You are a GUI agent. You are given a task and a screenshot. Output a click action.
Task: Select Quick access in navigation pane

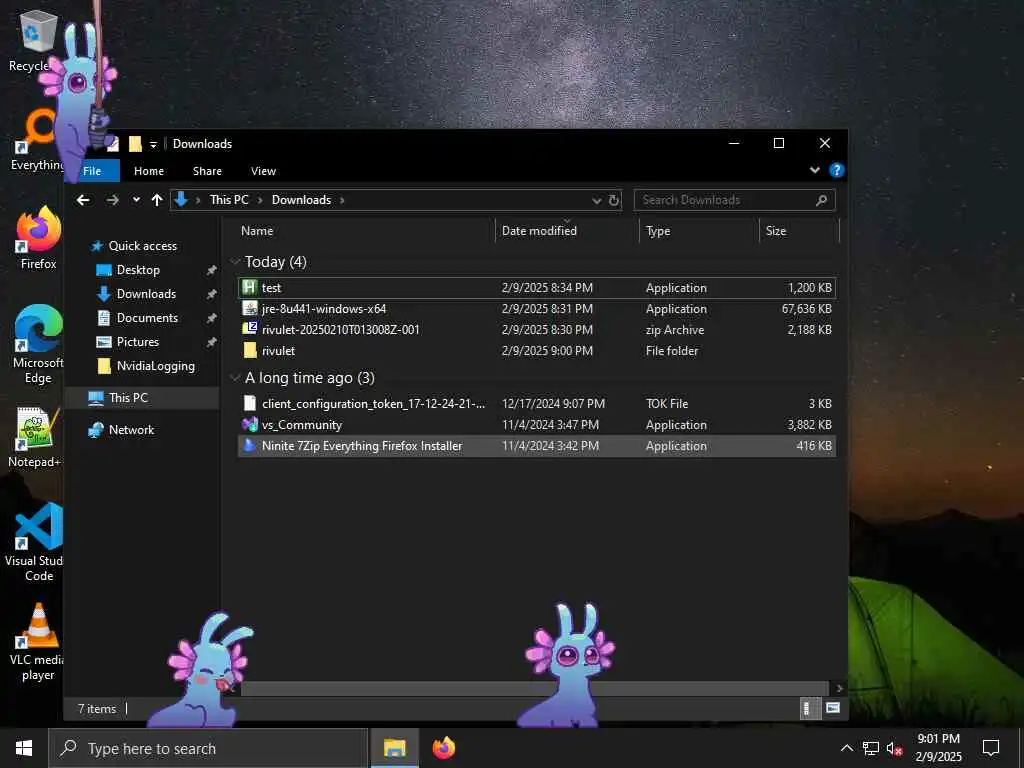142,246
